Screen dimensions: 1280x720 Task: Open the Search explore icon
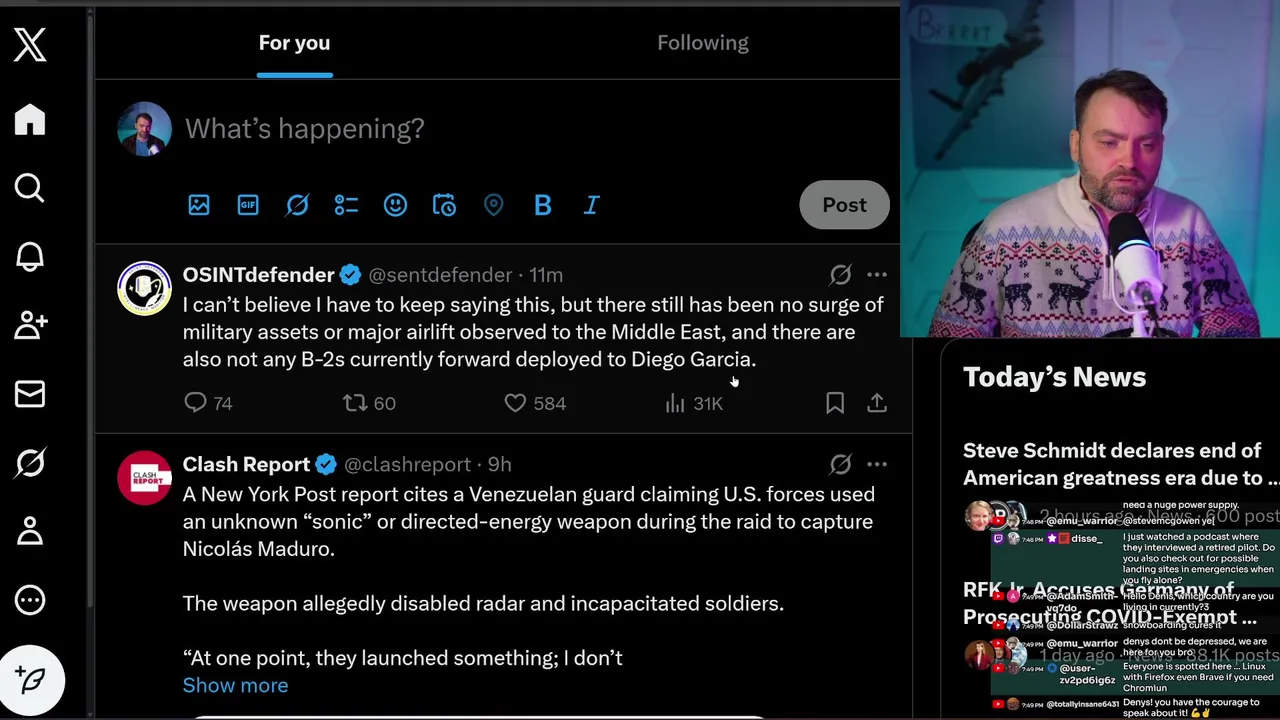[x=30, y=188]
